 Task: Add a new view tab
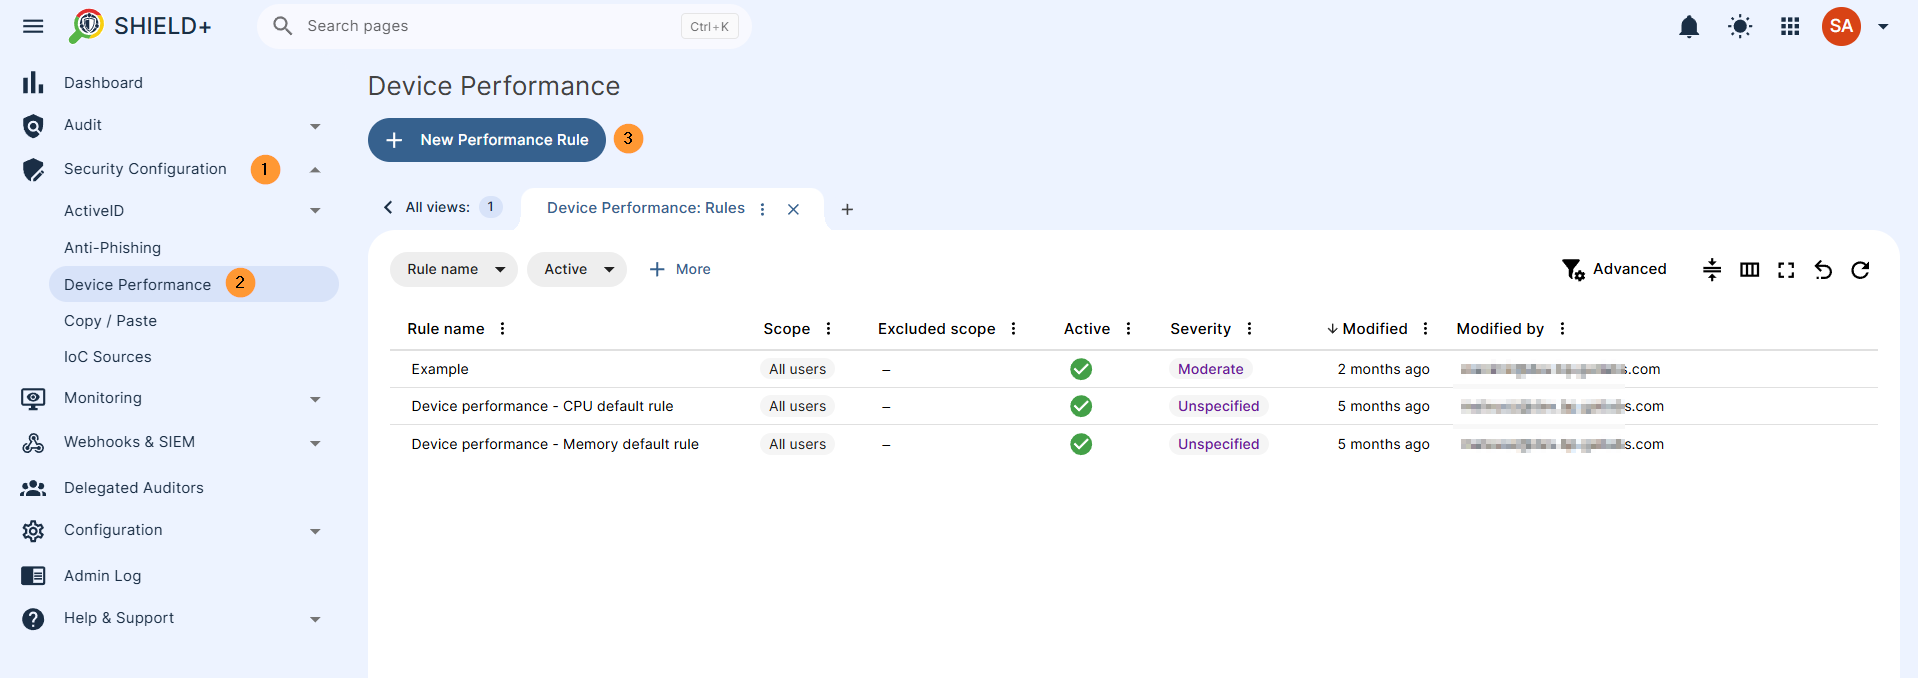pos(847,209)
